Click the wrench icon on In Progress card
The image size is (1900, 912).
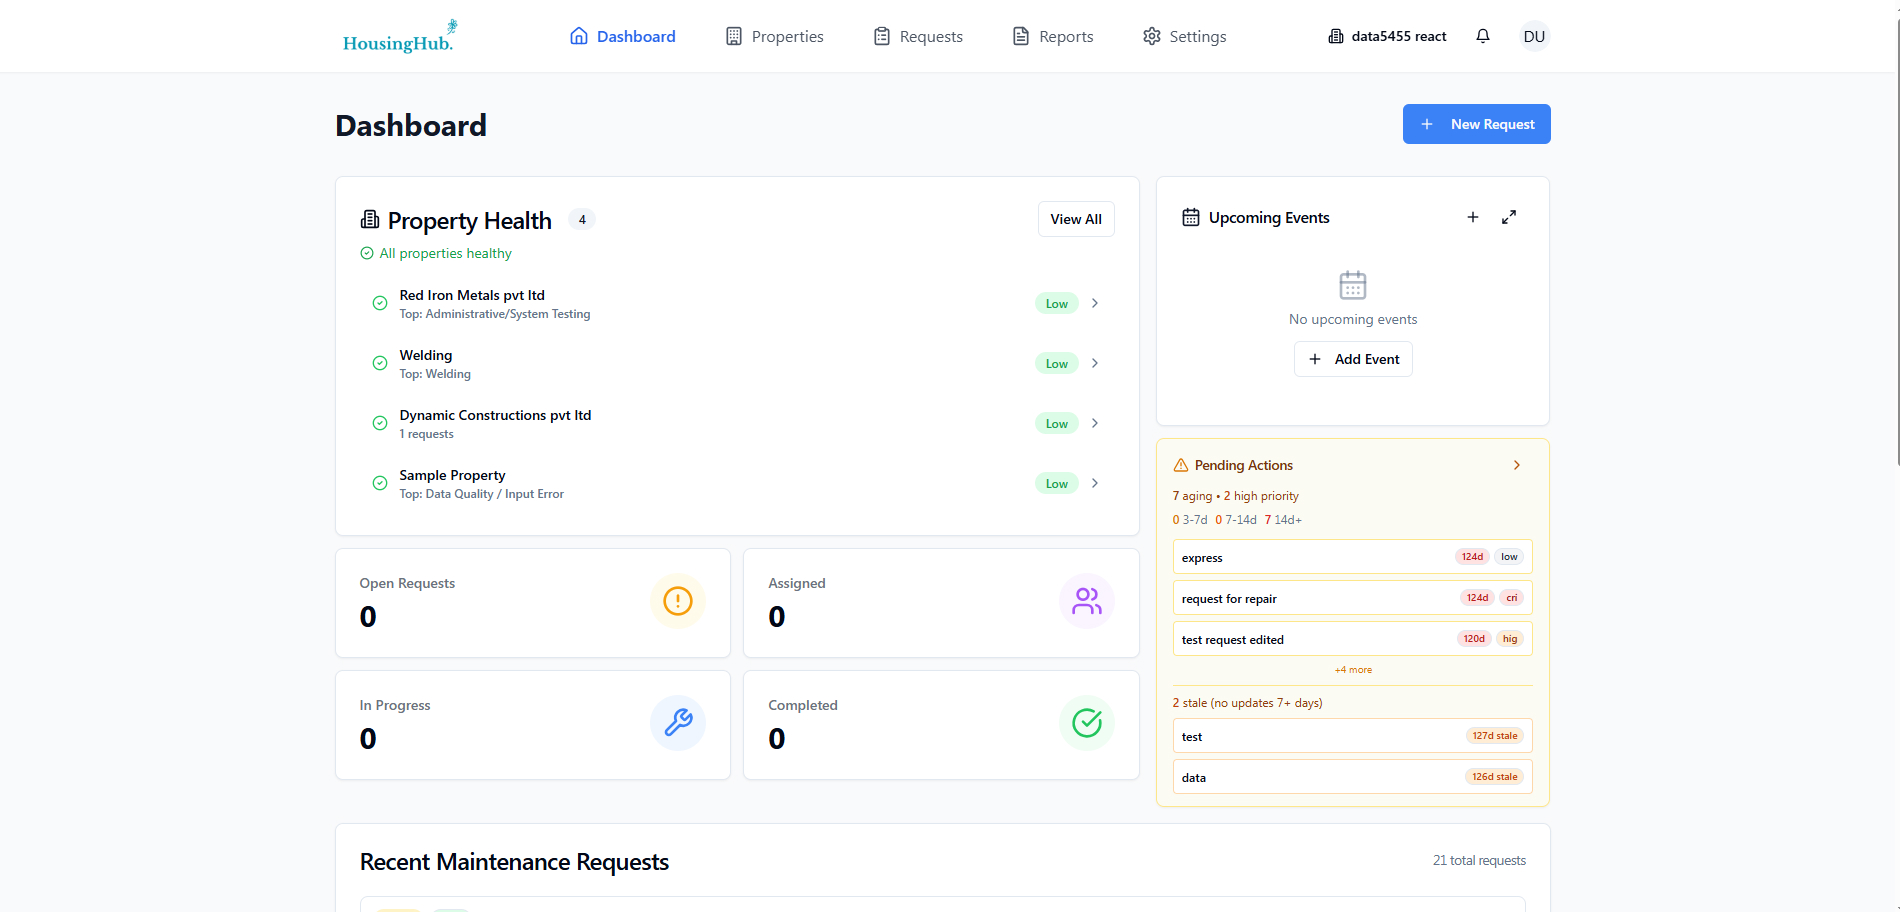[678, 723]
